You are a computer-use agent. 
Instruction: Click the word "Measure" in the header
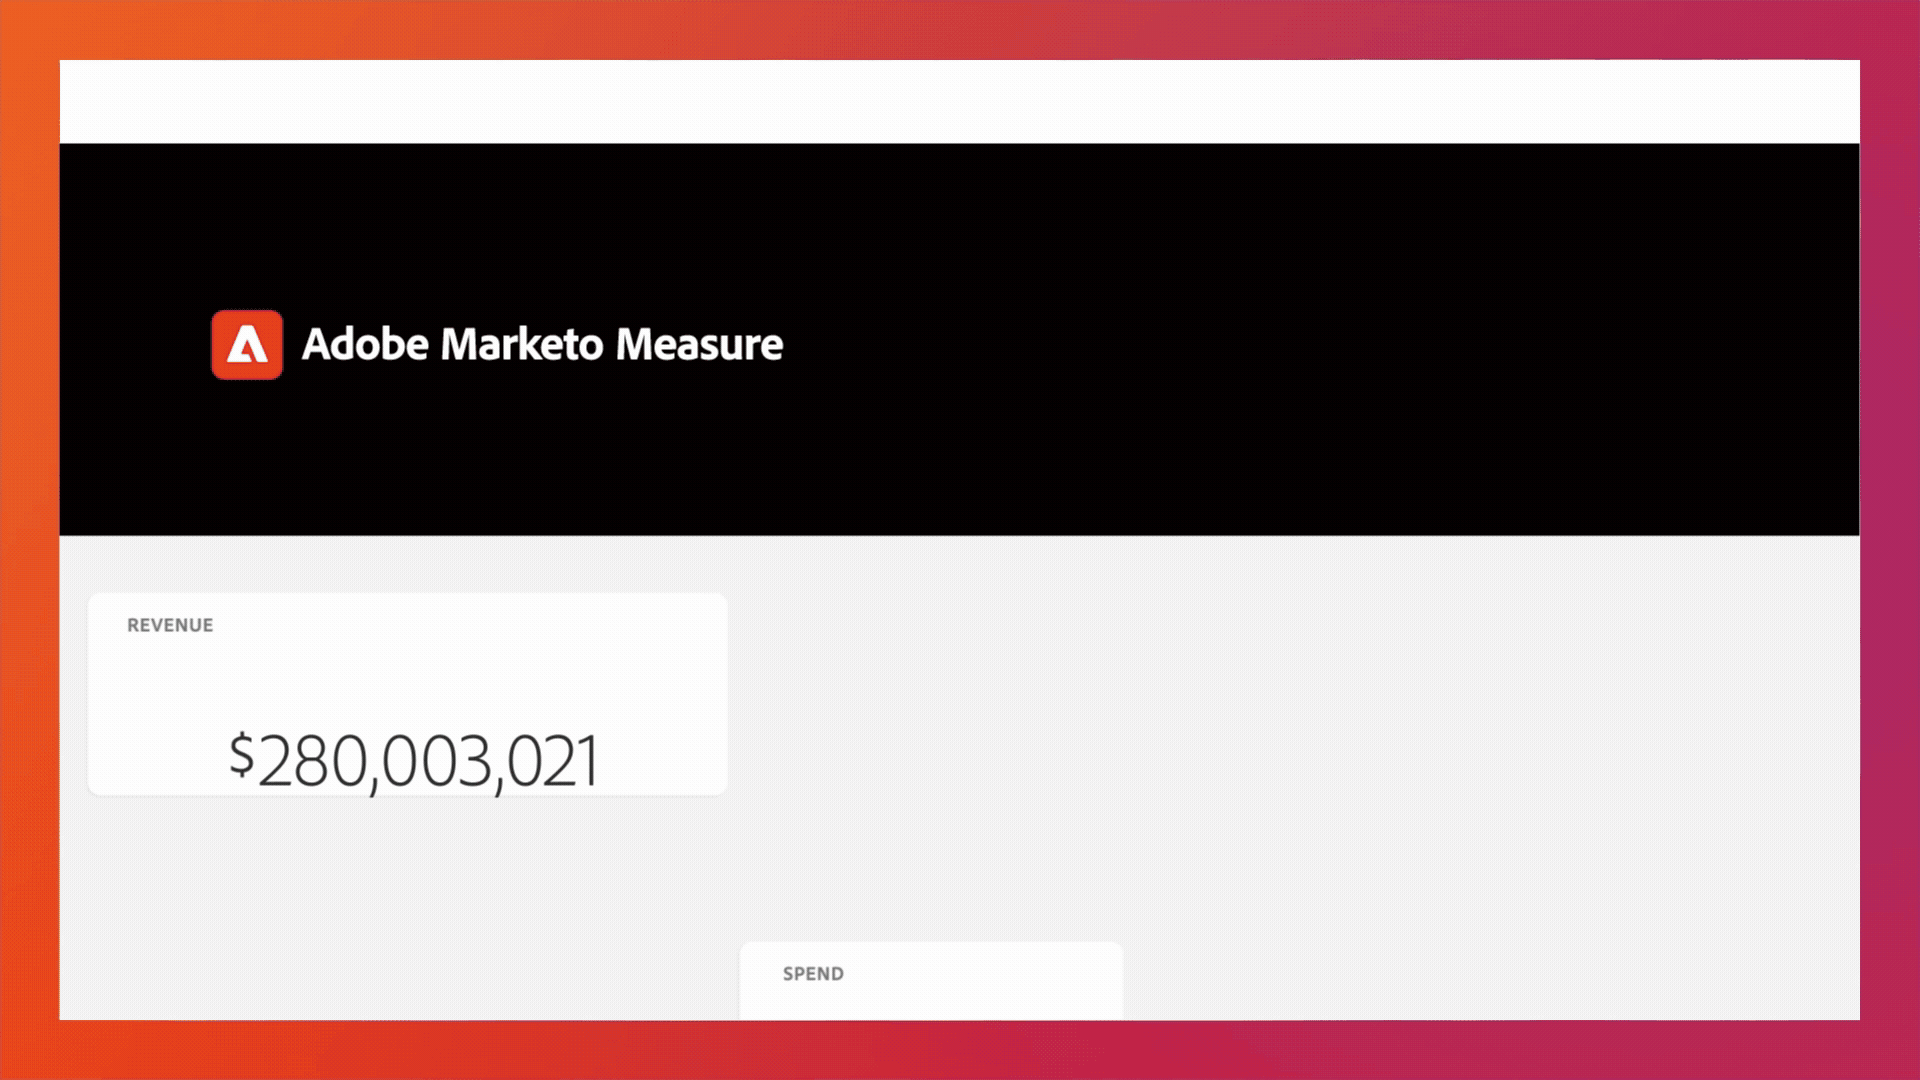point(699,344)
